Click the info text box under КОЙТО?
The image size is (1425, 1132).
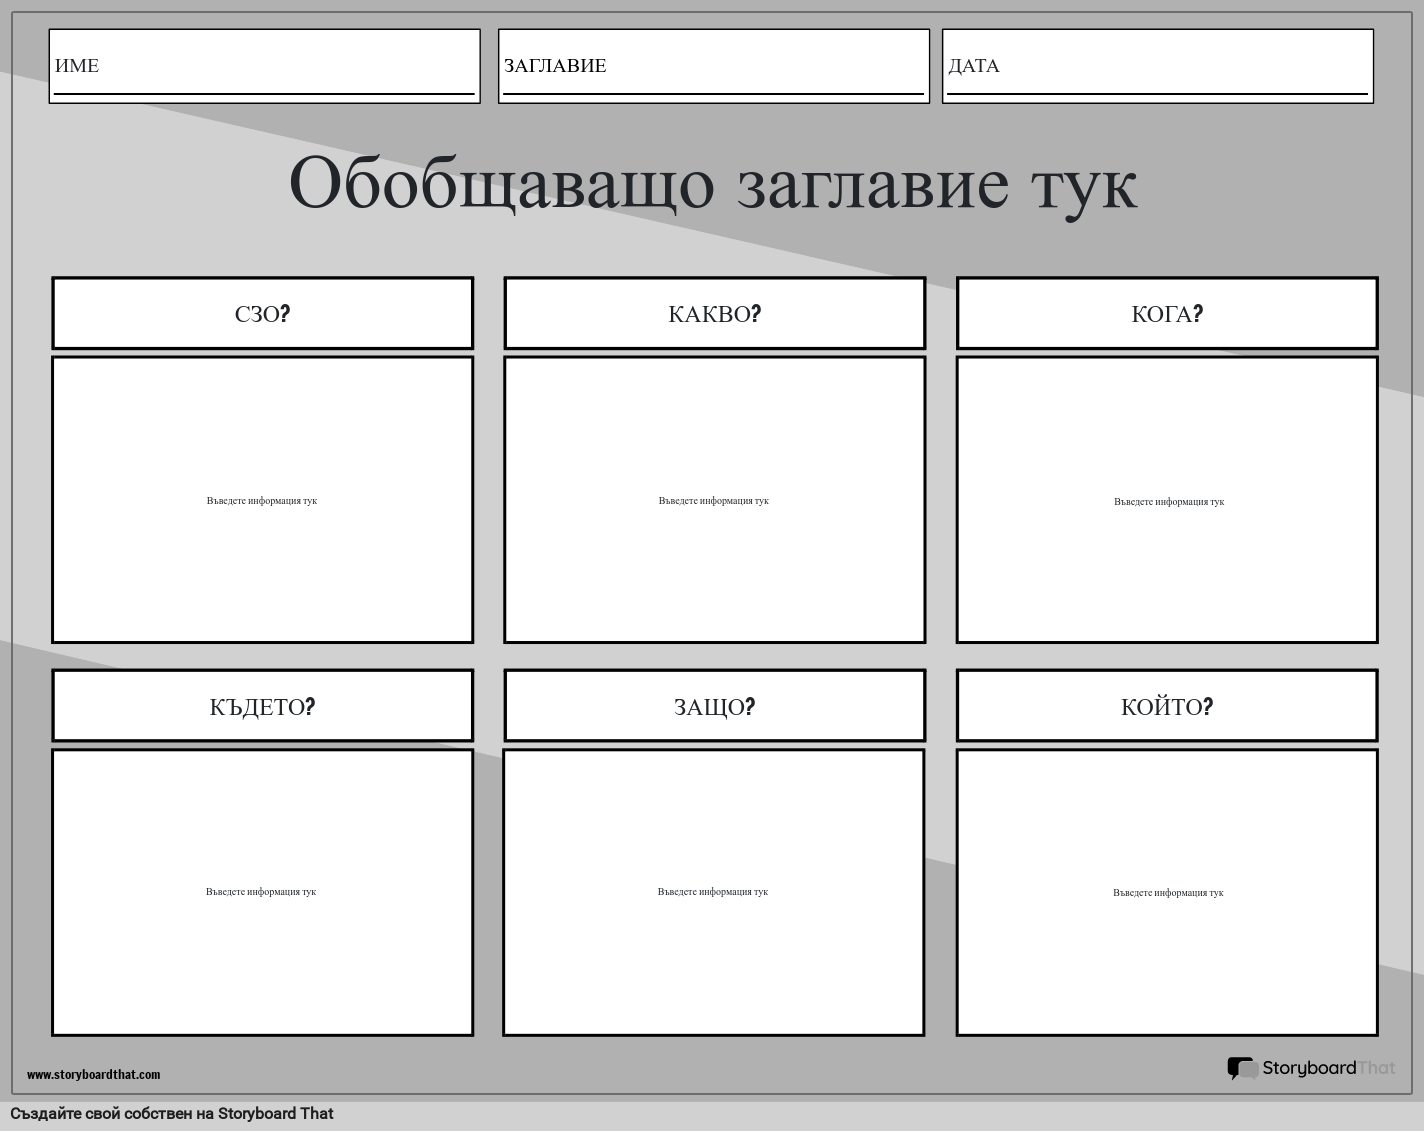pos(1167,892)
